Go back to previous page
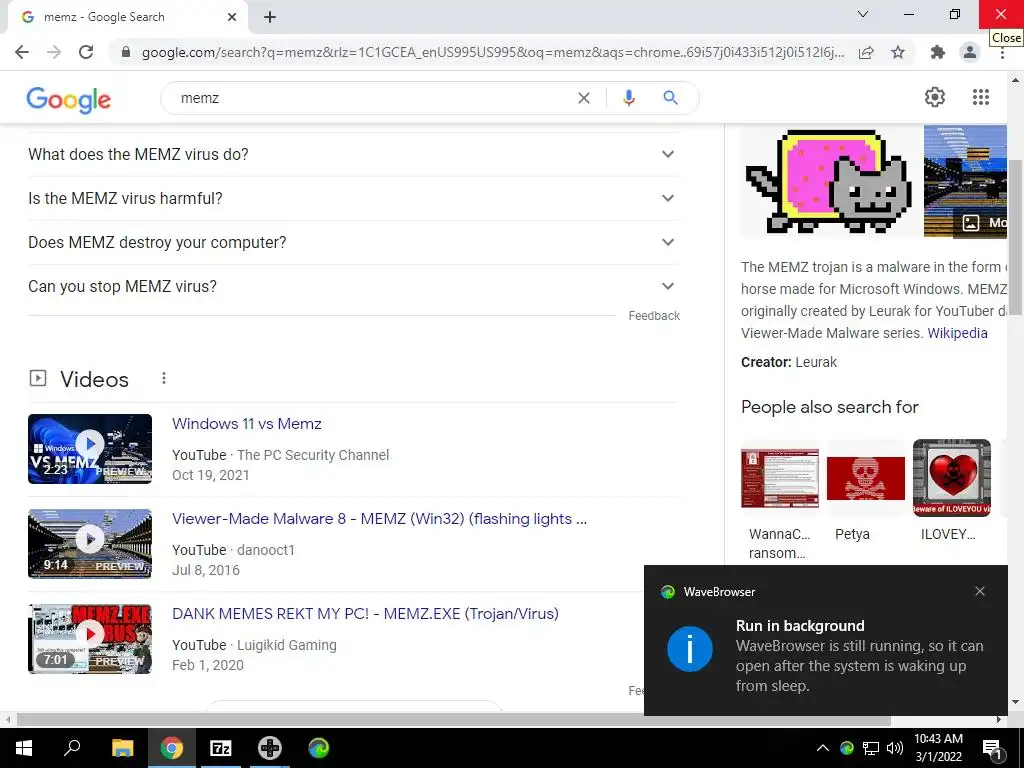 click(x=22, y=52)
